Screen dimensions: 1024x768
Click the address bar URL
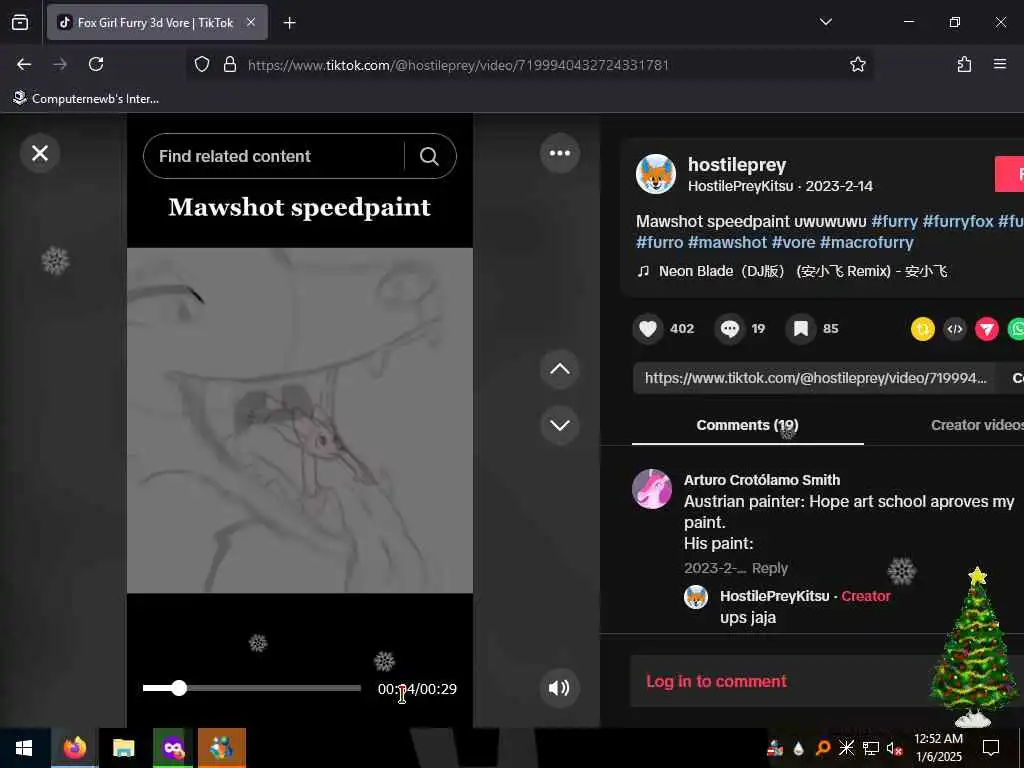(x=458, y=65)
